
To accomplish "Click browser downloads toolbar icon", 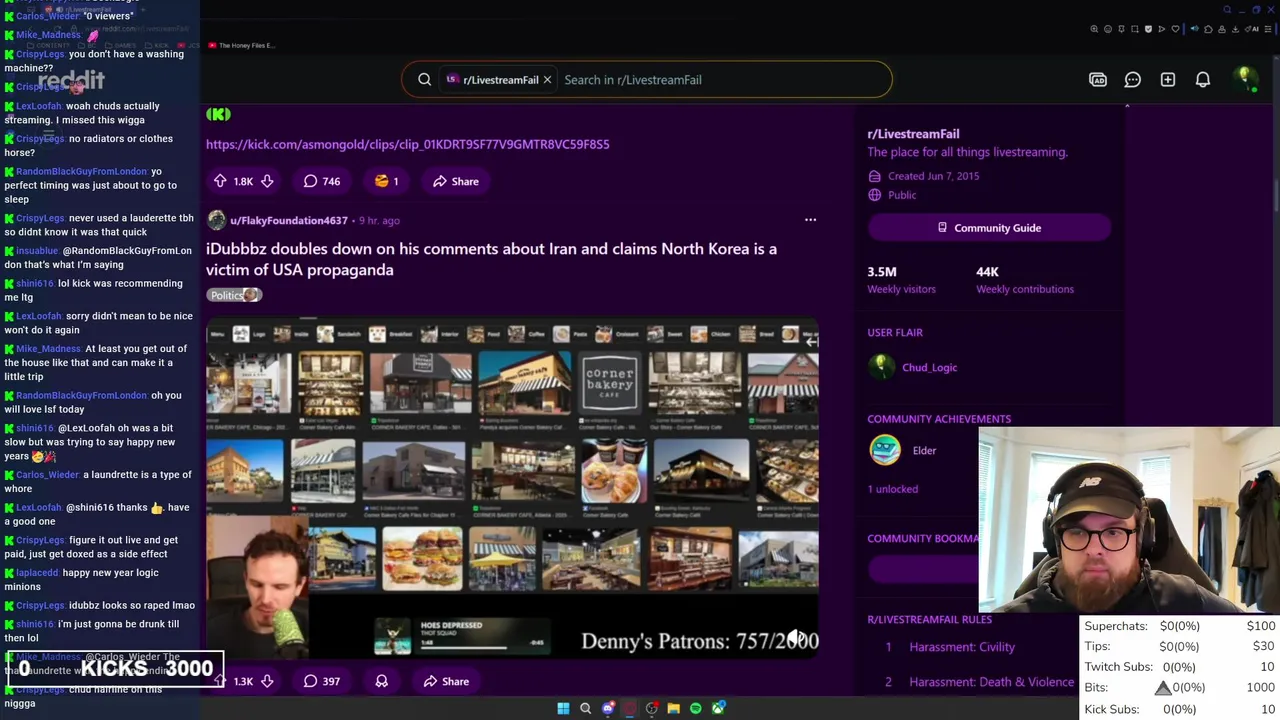I will coord(1235,29).
